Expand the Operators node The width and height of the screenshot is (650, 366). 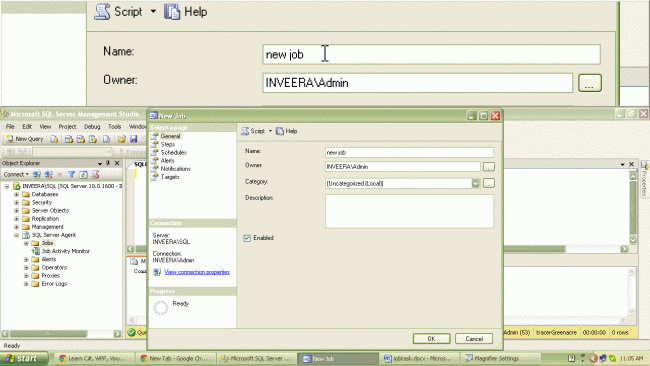[26, 267]
